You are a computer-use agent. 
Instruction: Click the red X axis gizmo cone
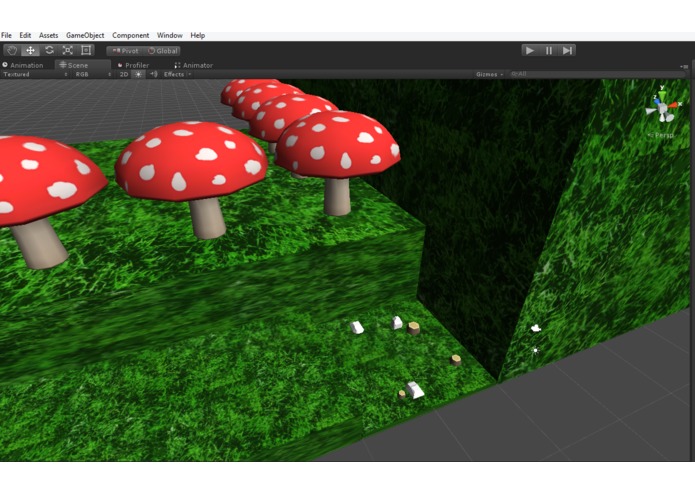tap(673, 105)
